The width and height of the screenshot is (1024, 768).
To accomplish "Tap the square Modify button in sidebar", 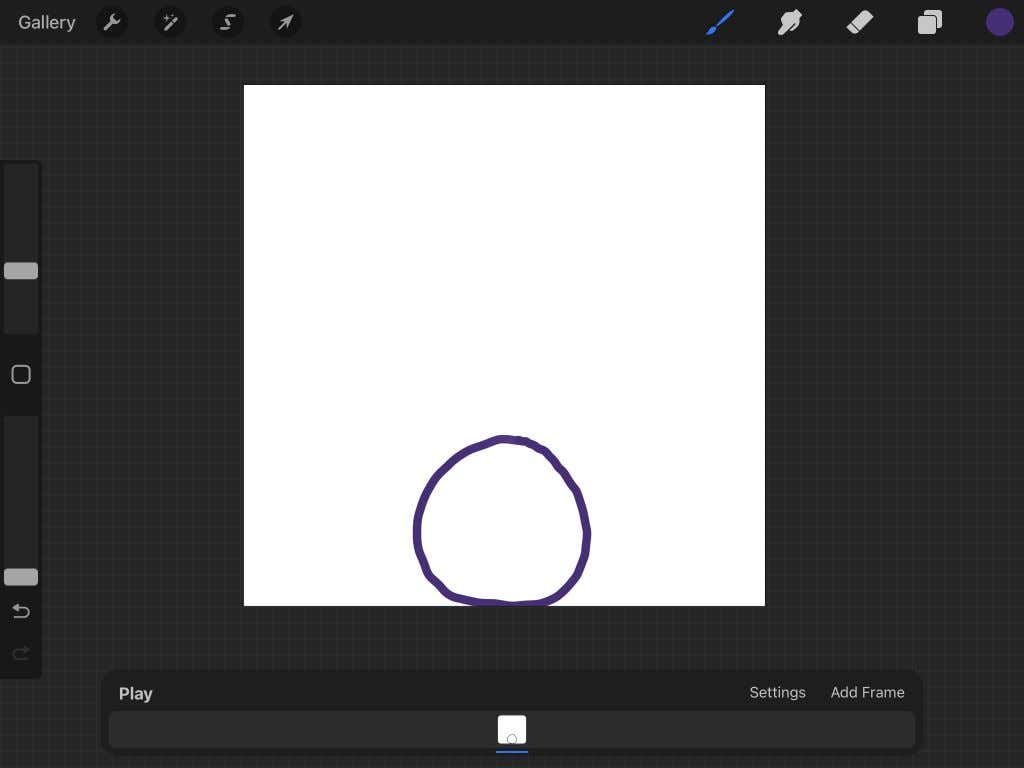I will (x=21, y=375).
